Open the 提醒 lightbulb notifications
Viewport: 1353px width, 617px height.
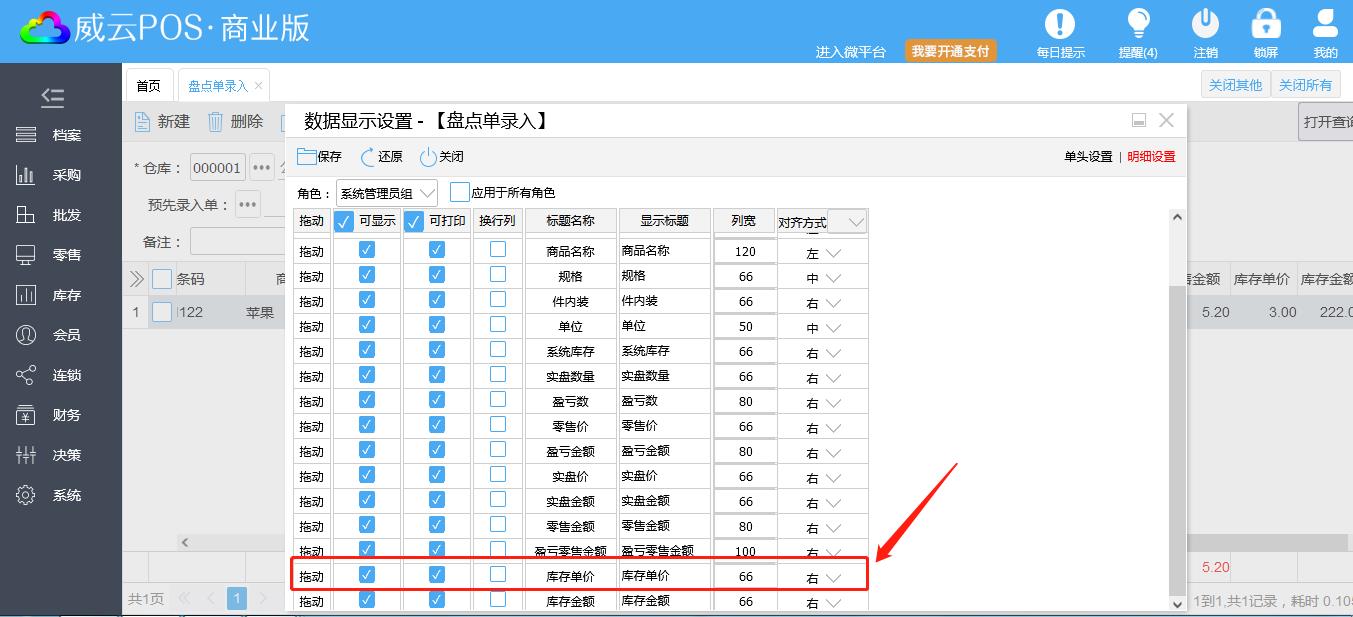point(1138,24)
